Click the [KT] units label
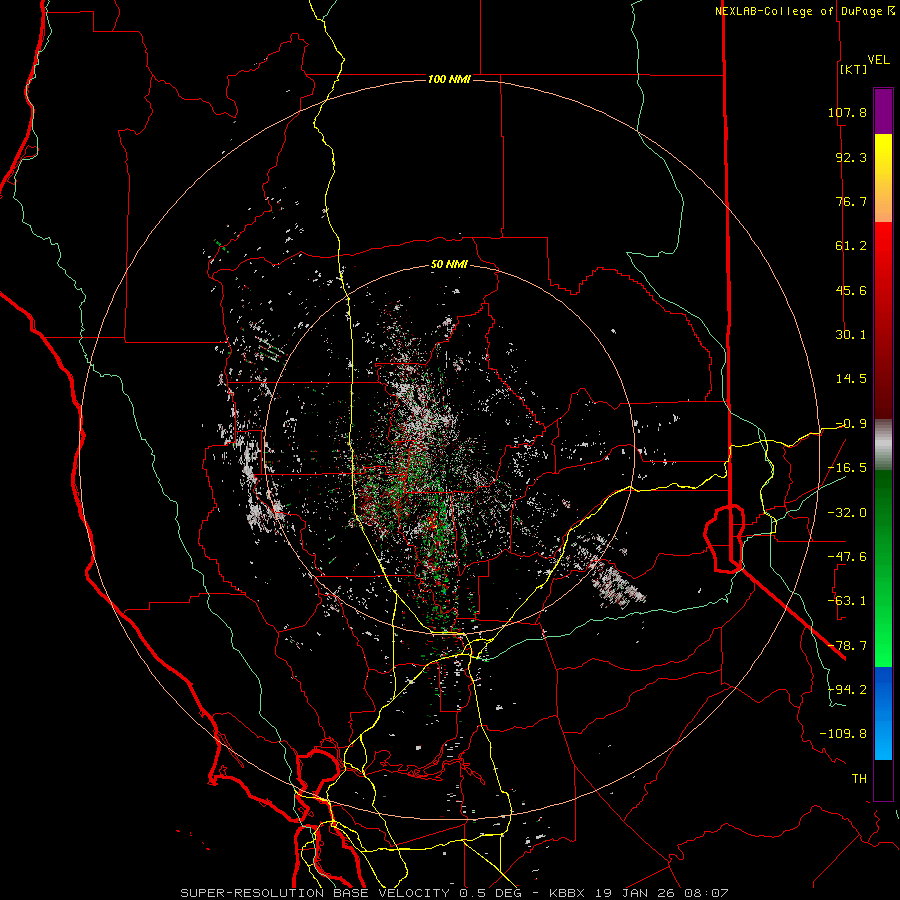Viewport: 900px width, 900px height. point(853,69)
